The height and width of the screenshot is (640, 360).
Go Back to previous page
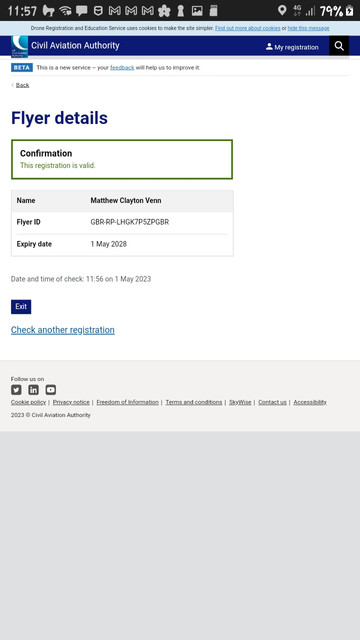pos(22,85)
